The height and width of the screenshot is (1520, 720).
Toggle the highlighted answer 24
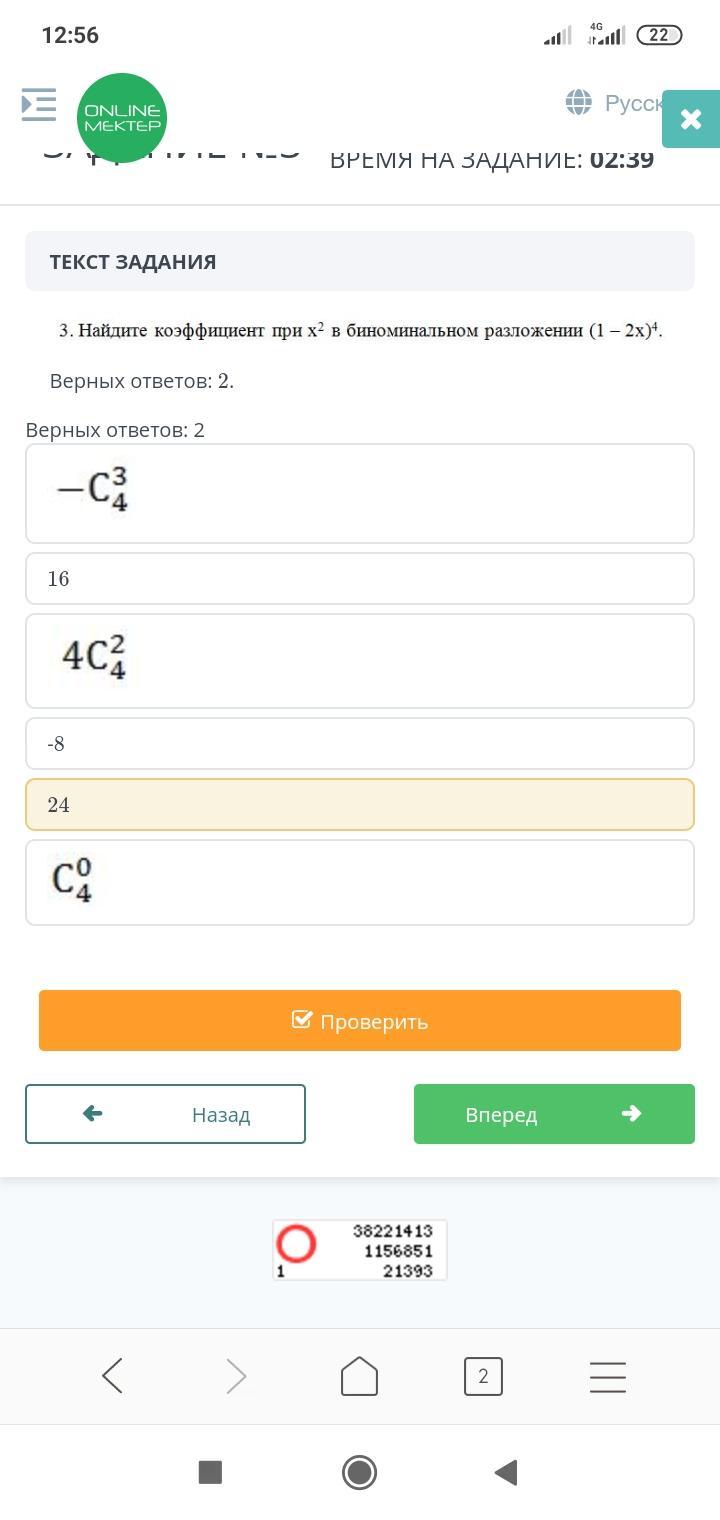[360, 805]
